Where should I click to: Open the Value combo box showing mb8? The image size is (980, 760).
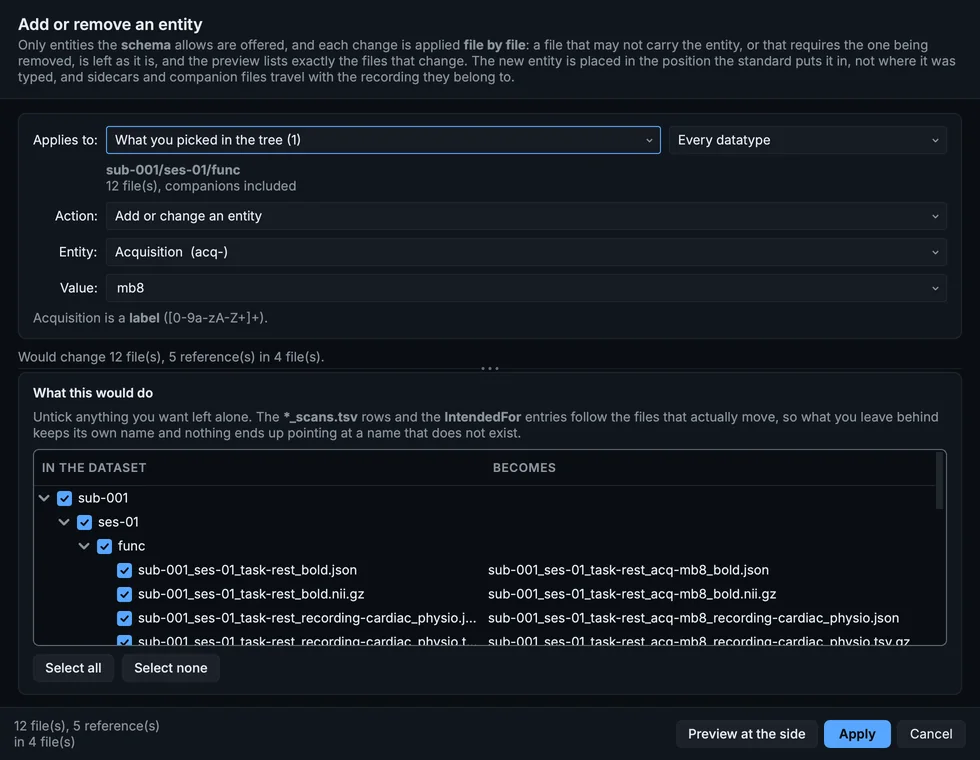[x=526, y=288]
